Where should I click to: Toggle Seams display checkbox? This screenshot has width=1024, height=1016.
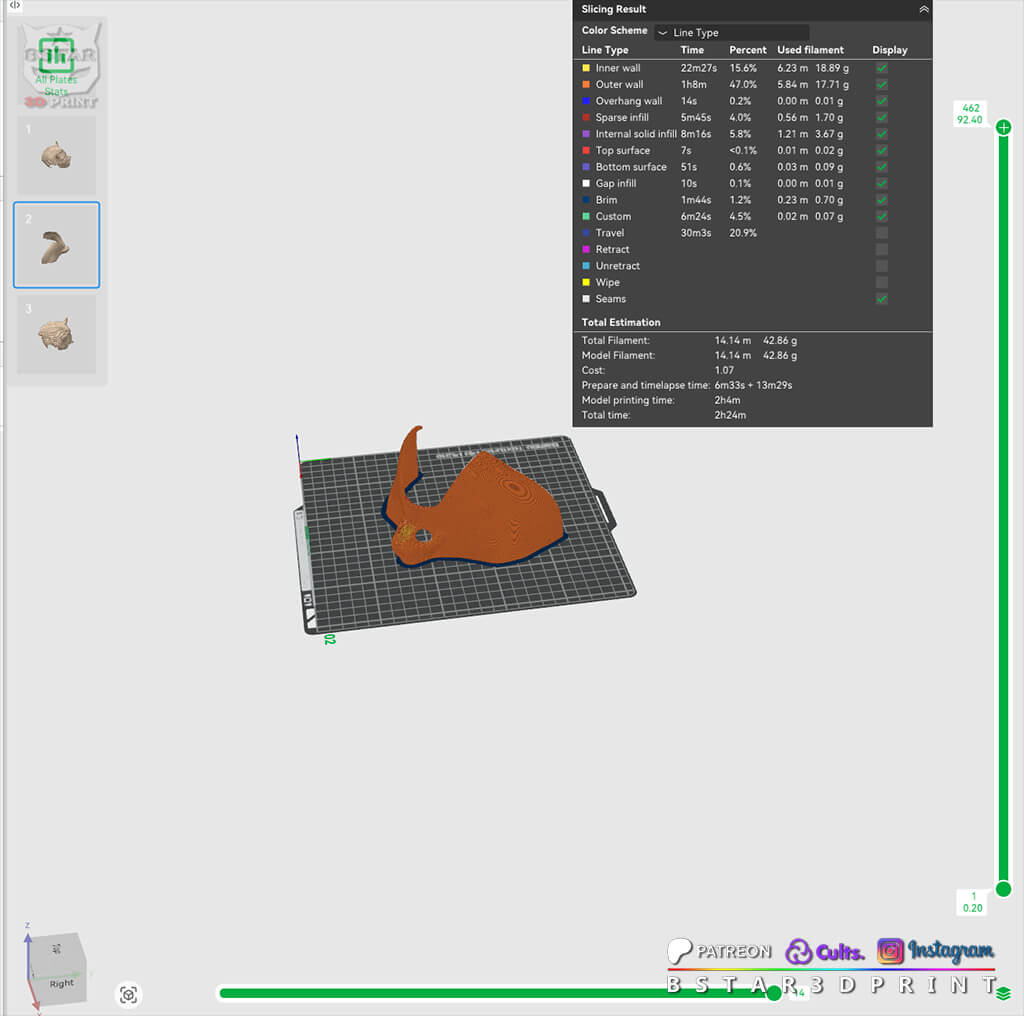click(x=882, y=299)
